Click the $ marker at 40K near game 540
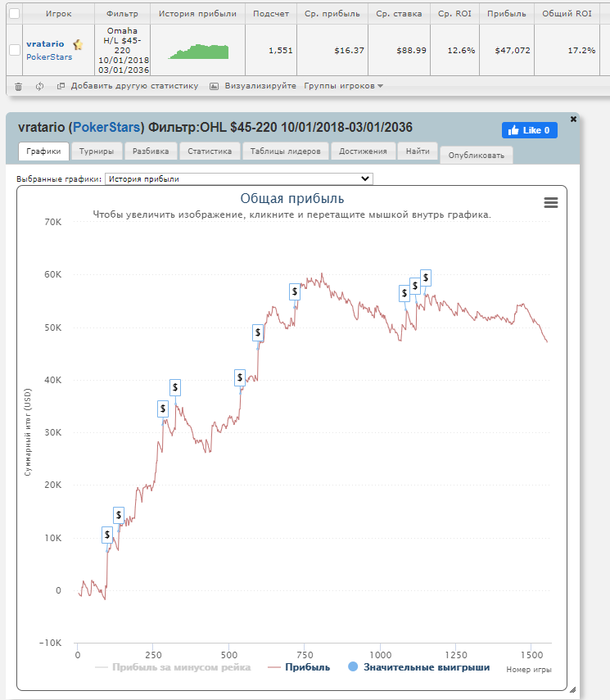This screenshot has height=700, width=610. (x=240, y=378)
